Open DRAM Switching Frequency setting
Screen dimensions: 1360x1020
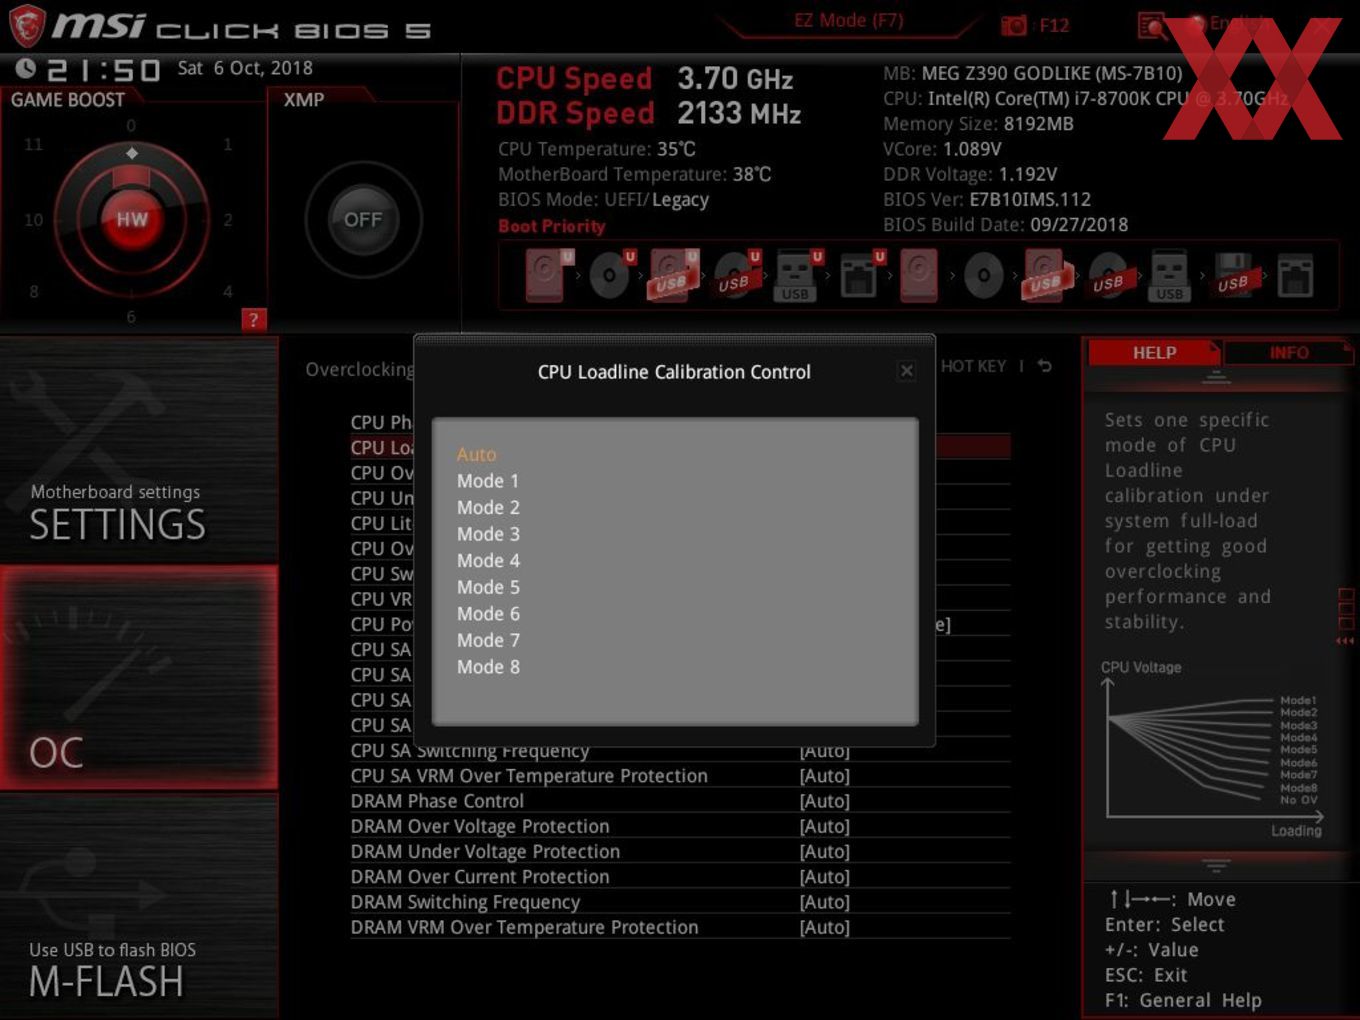(x=680, y=902)
